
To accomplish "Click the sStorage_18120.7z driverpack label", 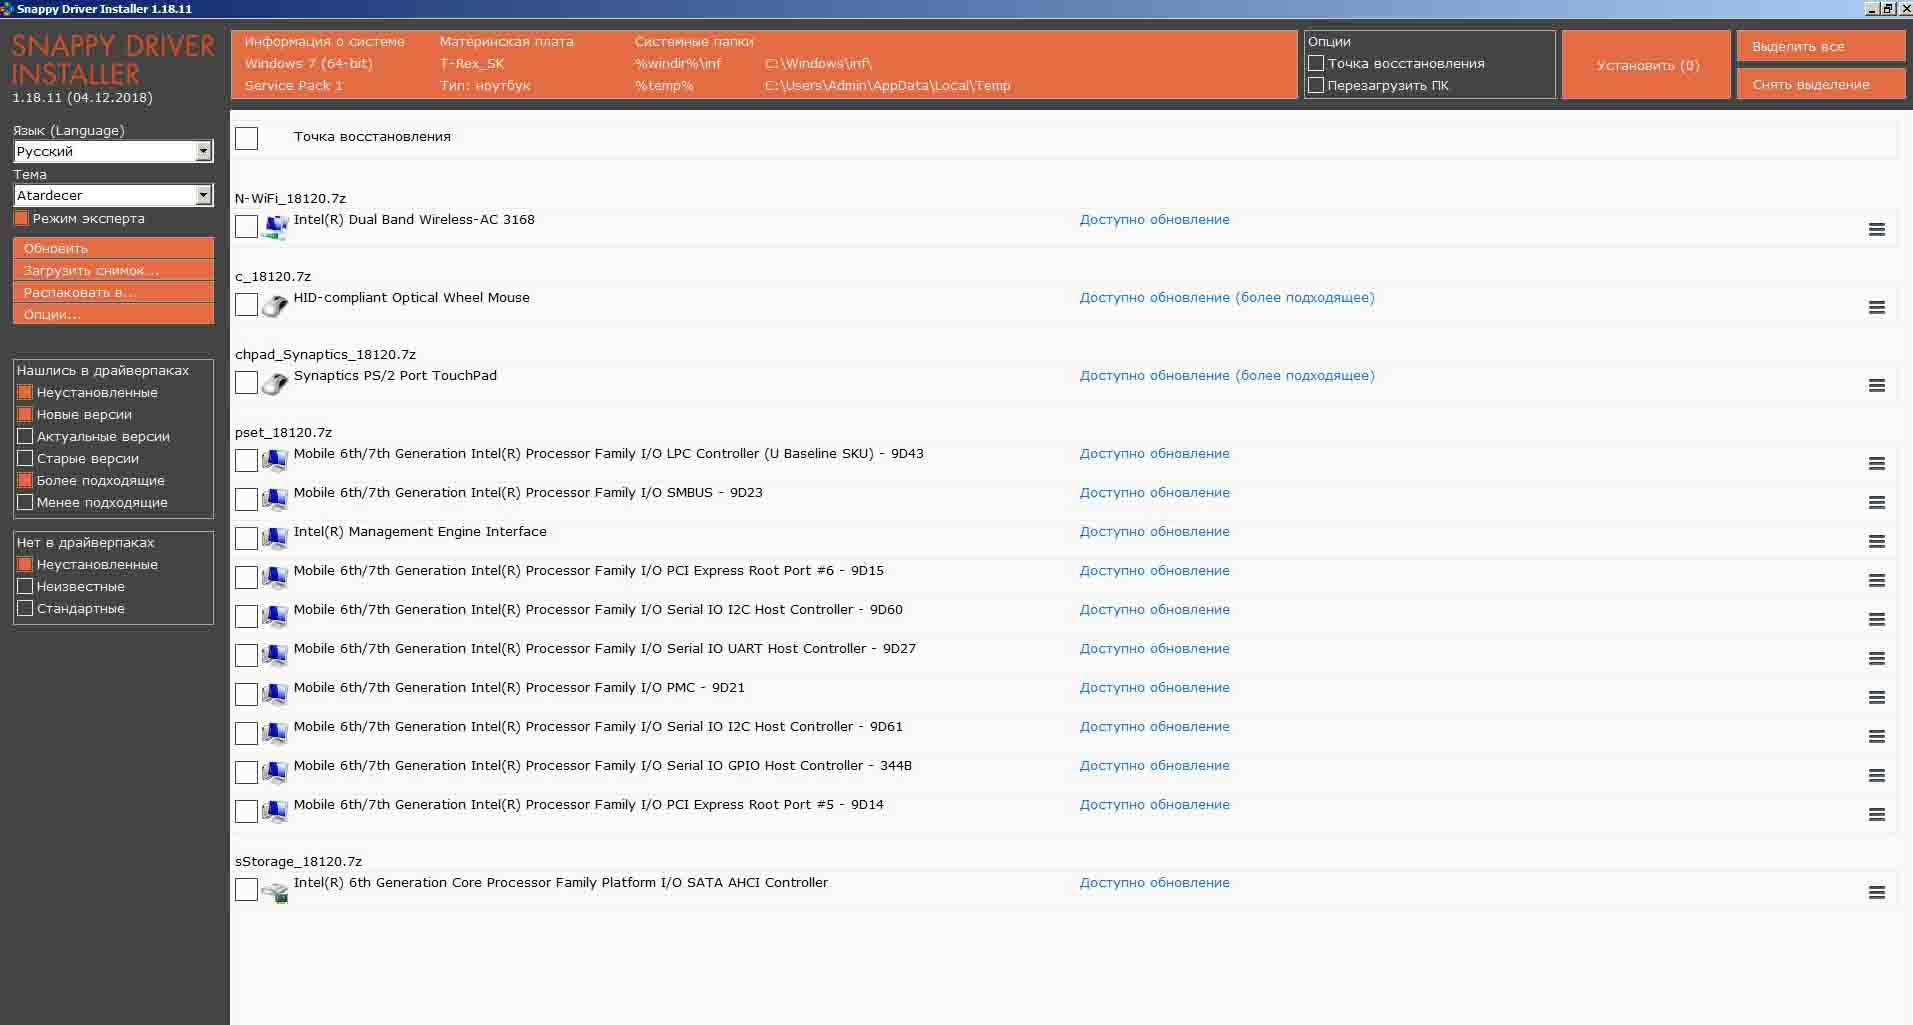I will point(298,861).
